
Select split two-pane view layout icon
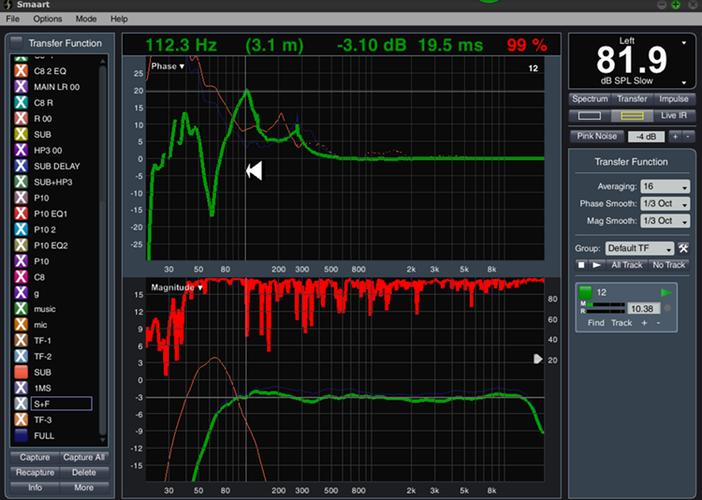point(632,115)
